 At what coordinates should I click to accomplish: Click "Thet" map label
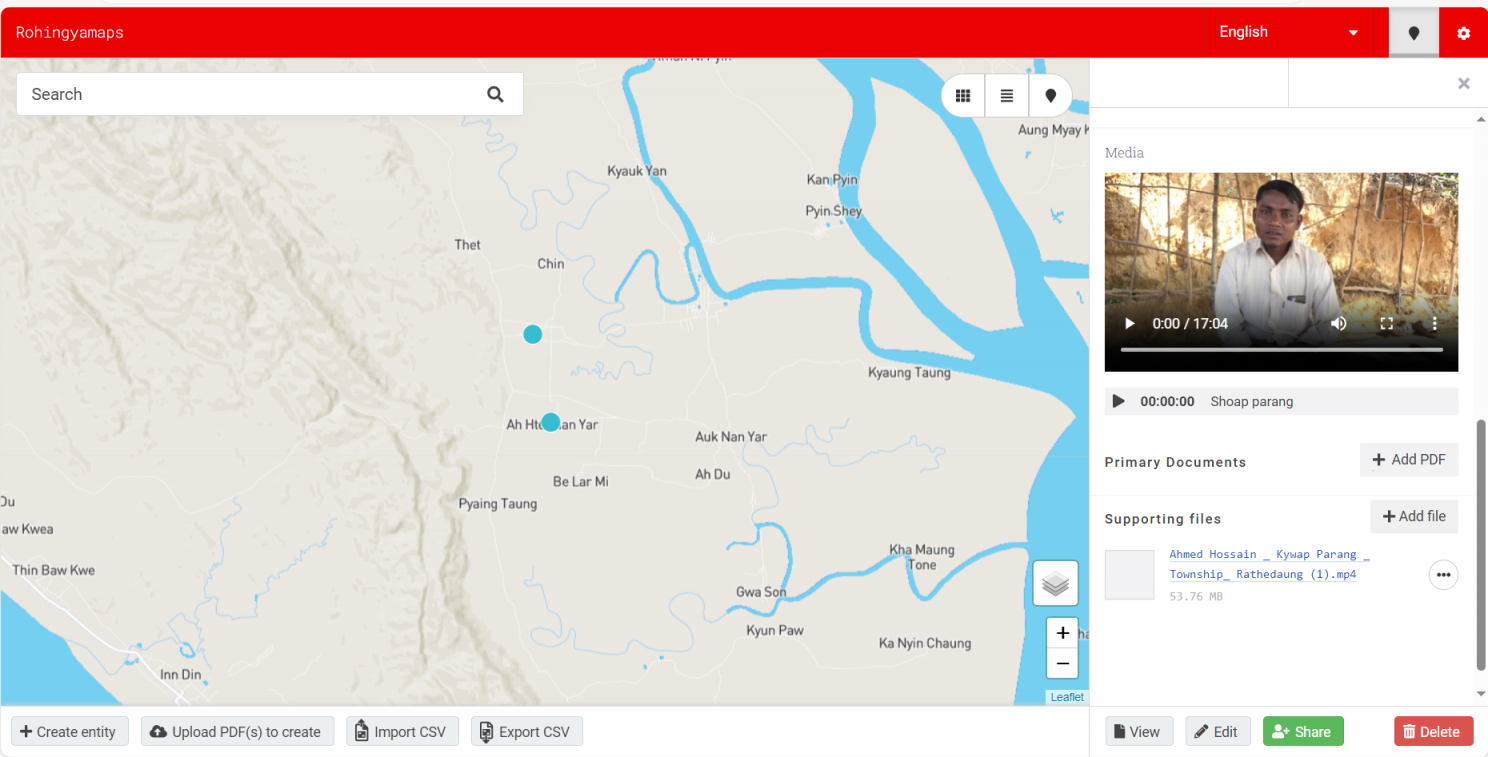point(468,245)
